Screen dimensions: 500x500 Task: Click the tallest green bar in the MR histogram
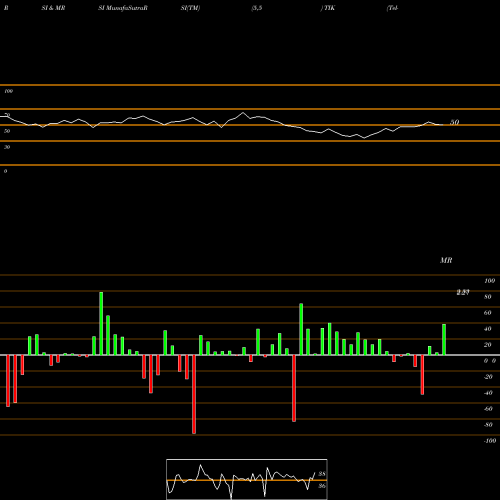[x=101, y=323]
